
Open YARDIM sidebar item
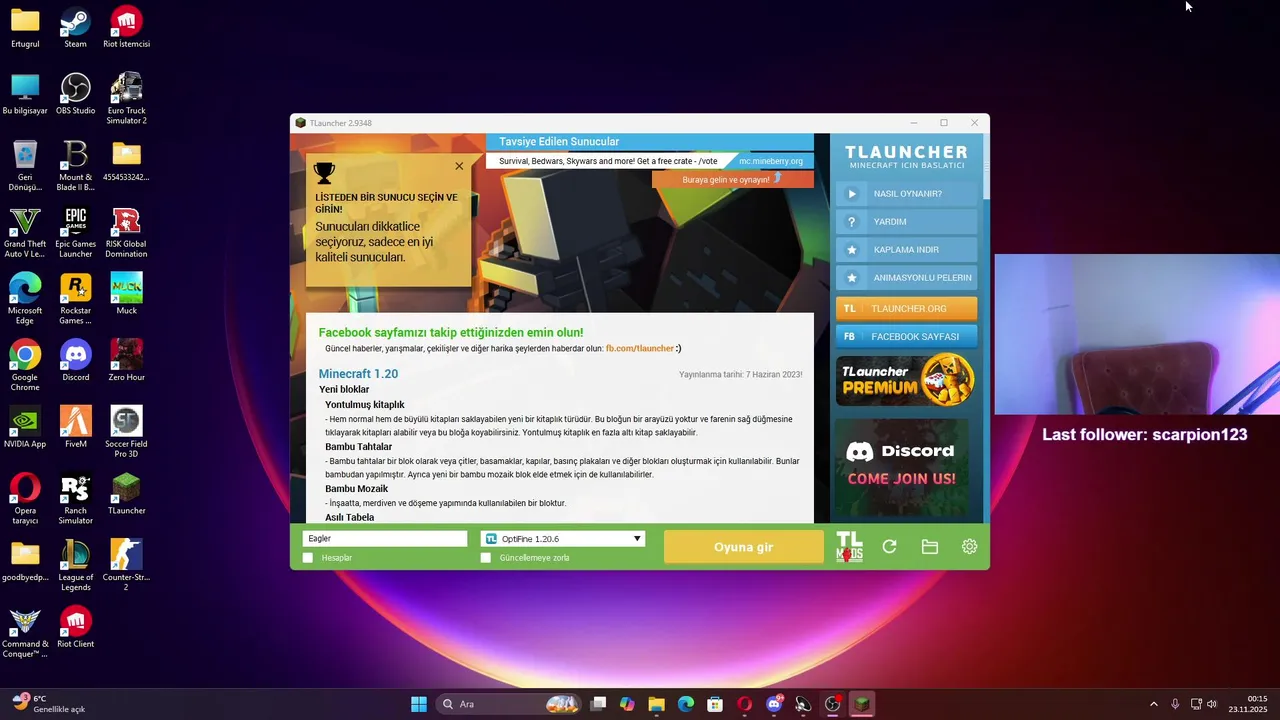click(906, 222)
